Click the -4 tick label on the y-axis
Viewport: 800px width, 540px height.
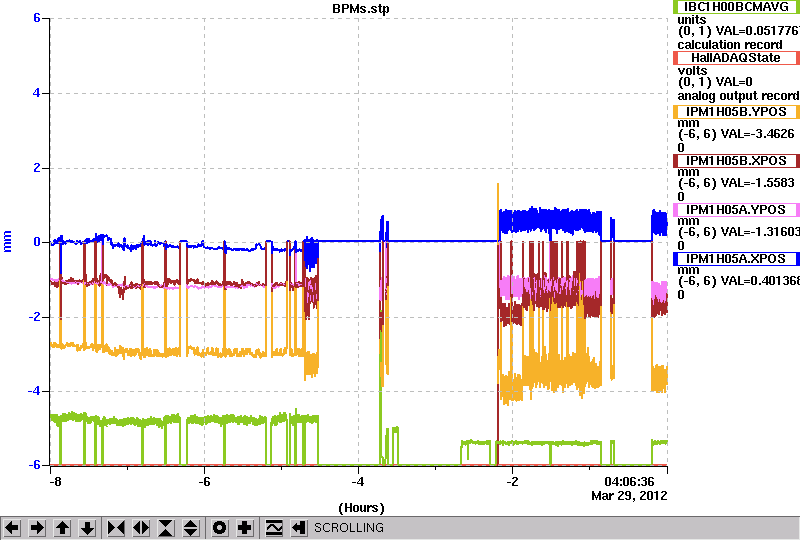pyautogui.click(x=34, y=391)
